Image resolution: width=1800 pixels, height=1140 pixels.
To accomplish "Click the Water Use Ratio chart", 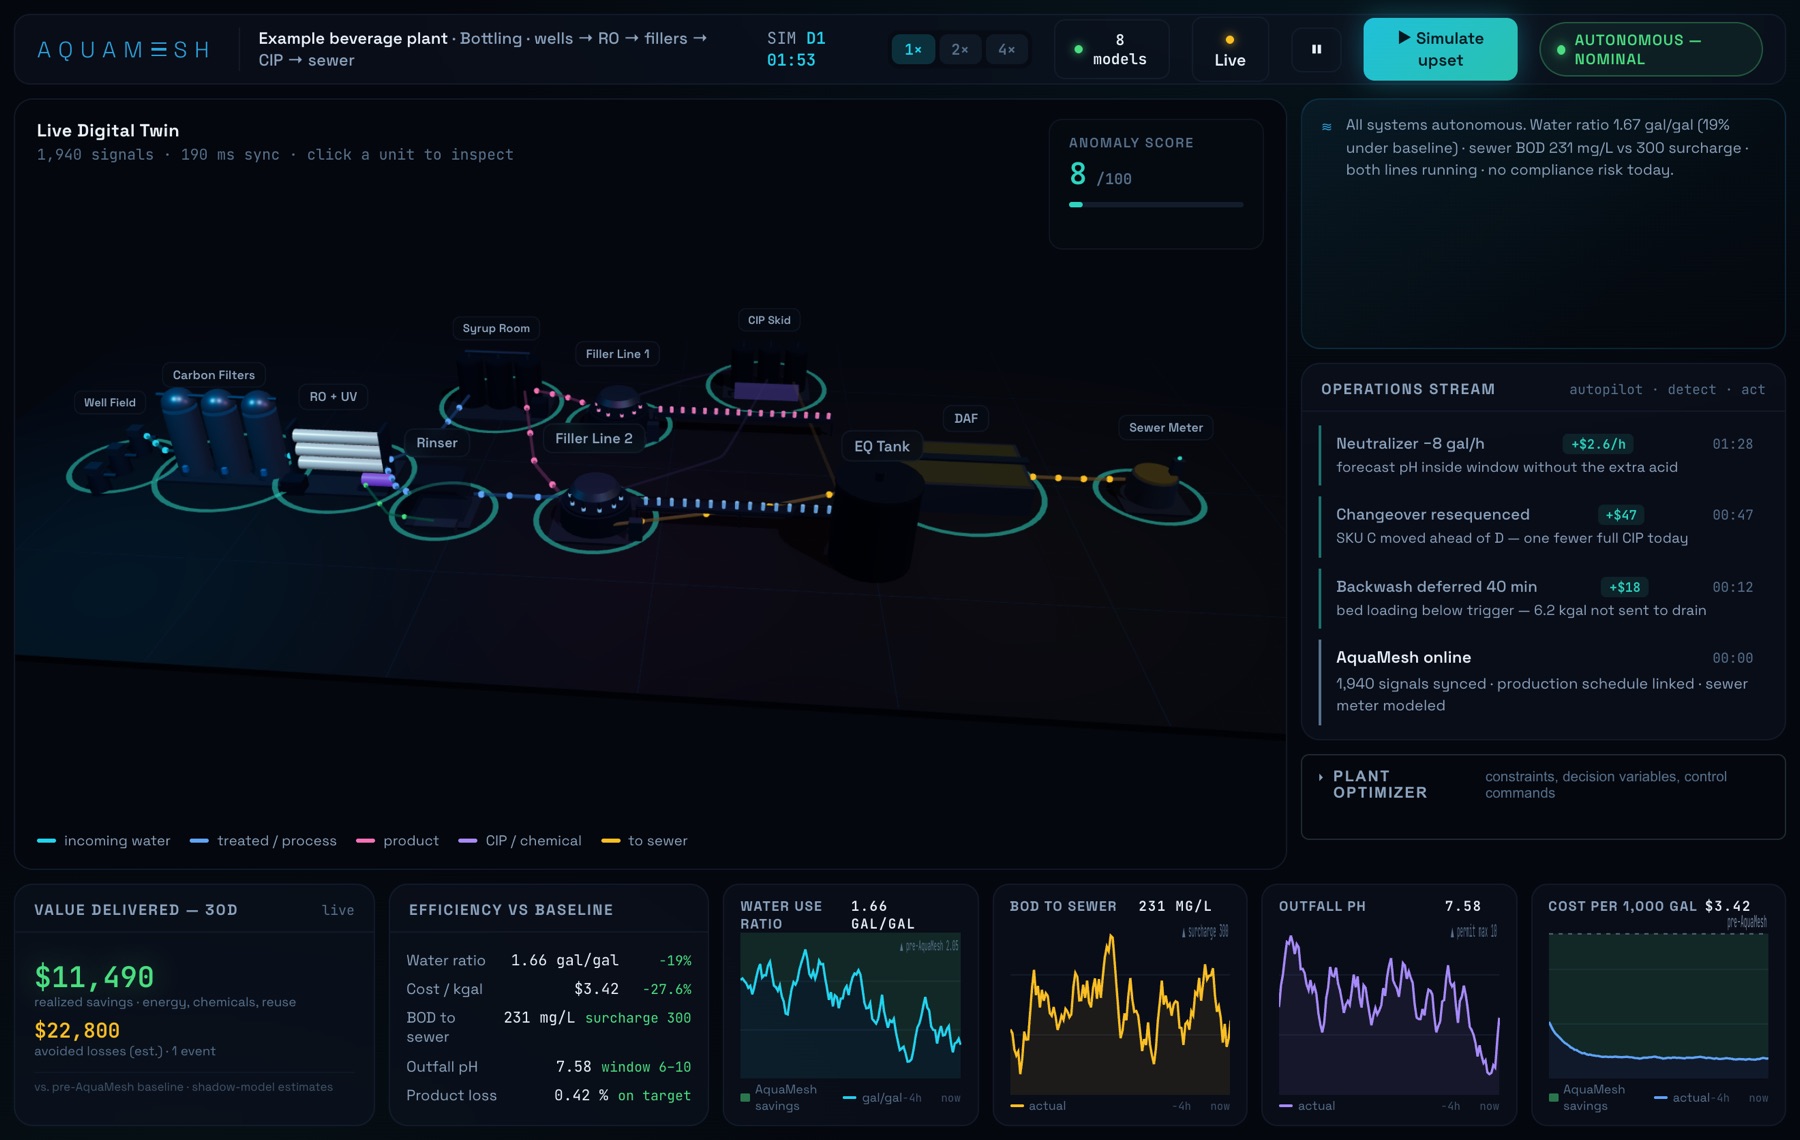I will tap(850, 1005).
